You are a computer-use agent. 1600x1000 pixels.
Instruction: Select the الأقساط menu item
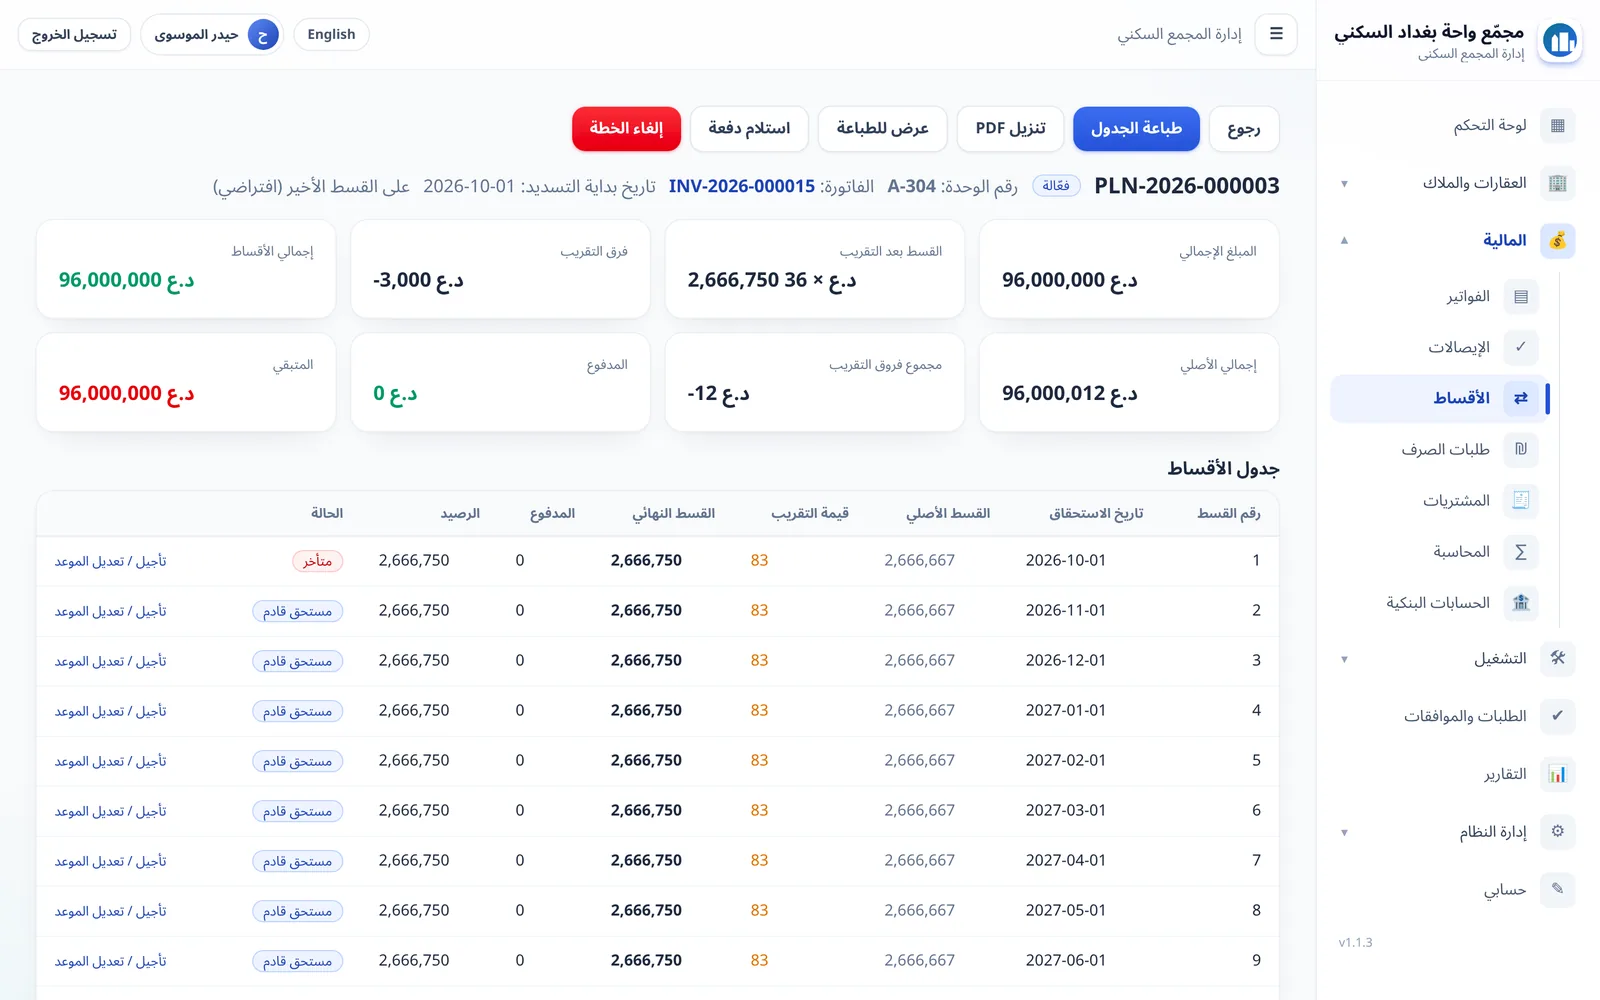[1440, 398]
